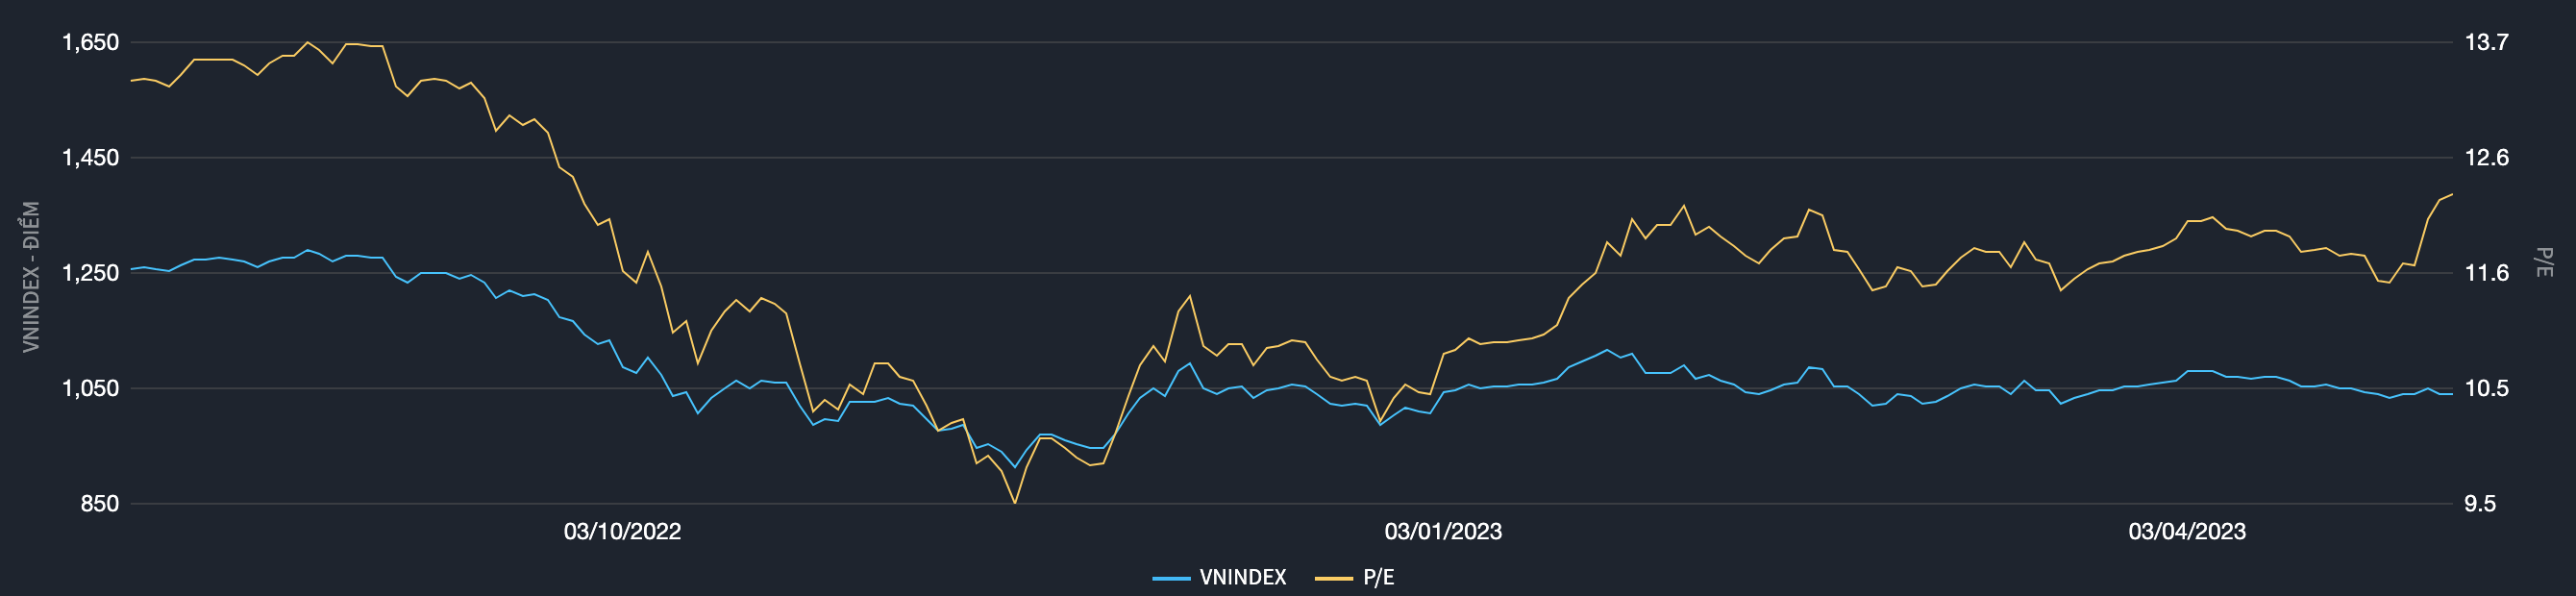This screenshot has width=2576, height=596.
Task: Hide the P/E series via legend label
Action: (1378, 577)
